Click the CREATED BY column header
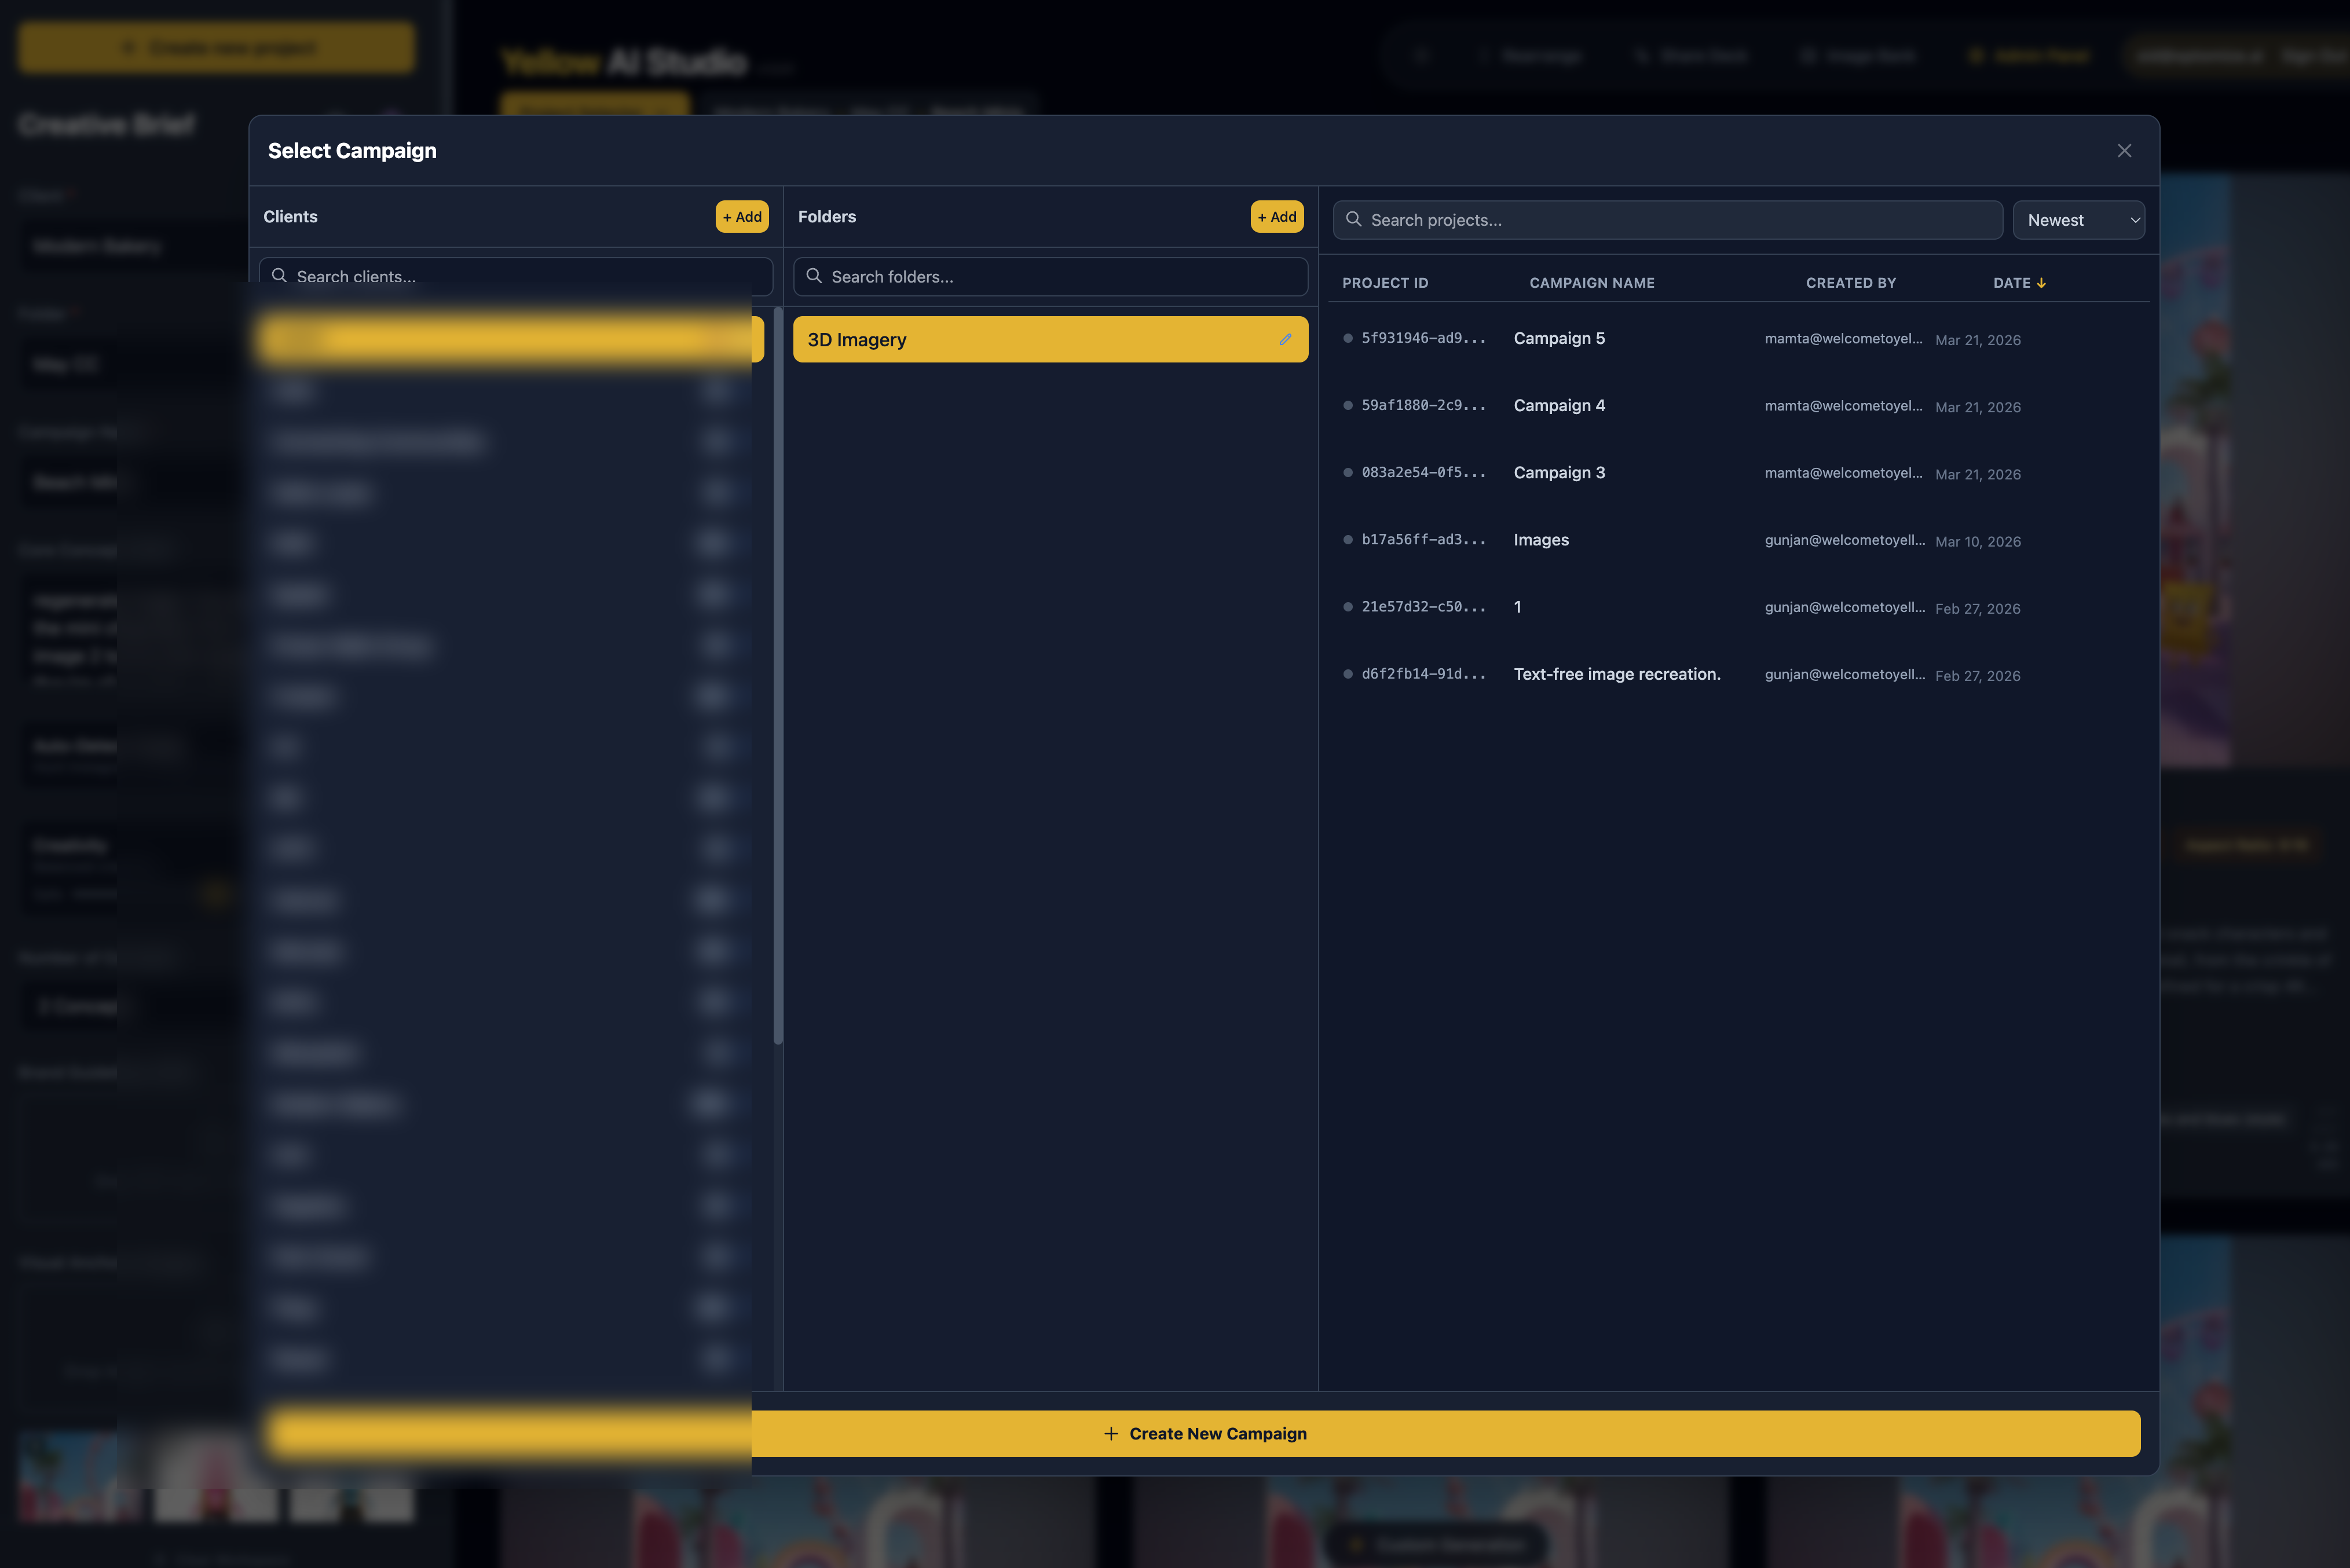This screenshot has height=1568, width=2350. point(1850,283)
